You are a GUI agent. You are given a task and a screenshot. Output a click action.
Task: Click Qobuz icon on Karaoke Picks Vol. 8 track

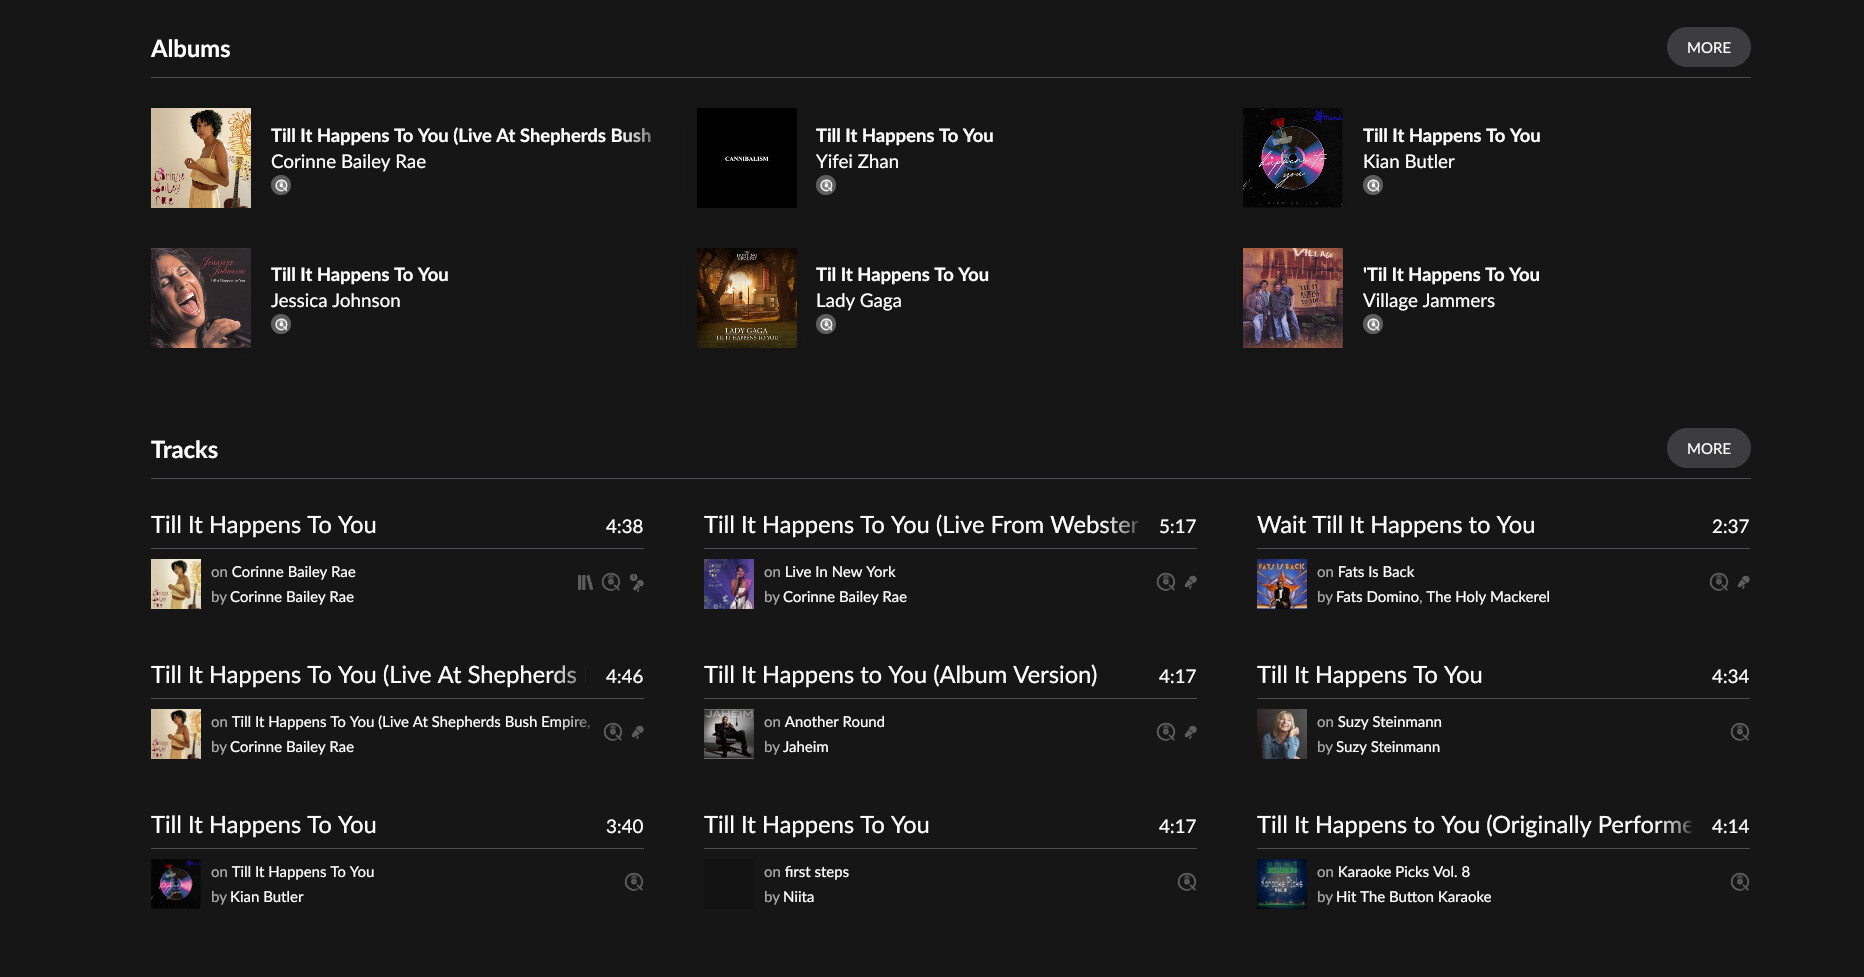[x=1740, y=882]
